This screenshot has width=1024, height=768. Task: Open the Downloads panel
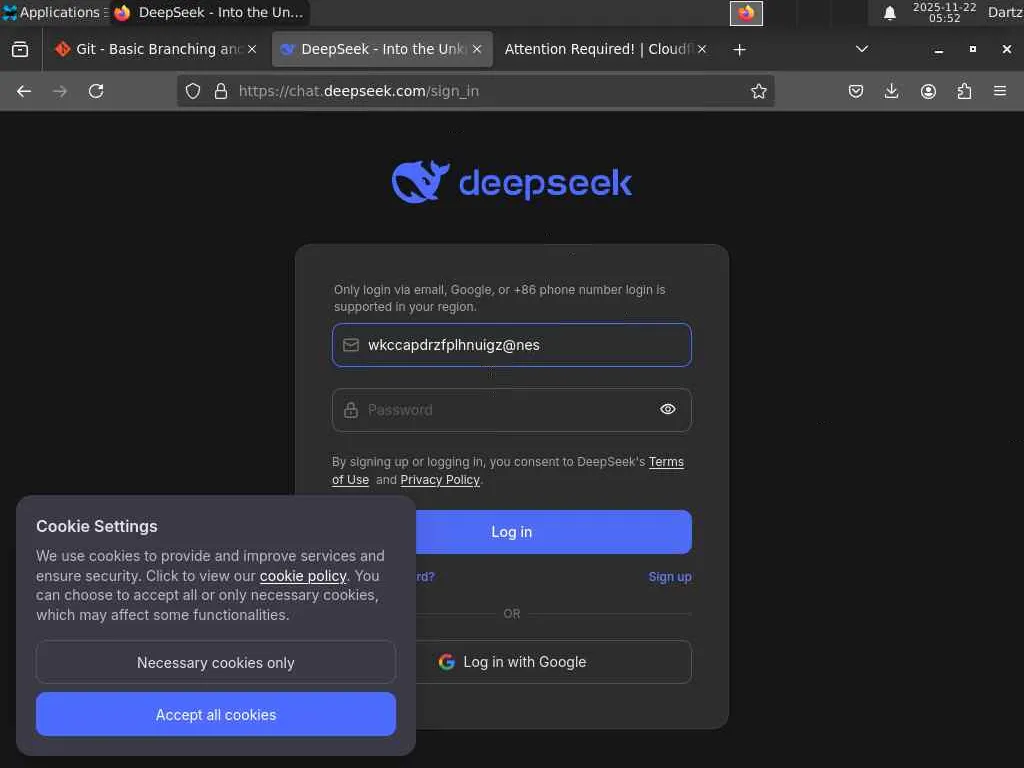(x=891, y=91)
